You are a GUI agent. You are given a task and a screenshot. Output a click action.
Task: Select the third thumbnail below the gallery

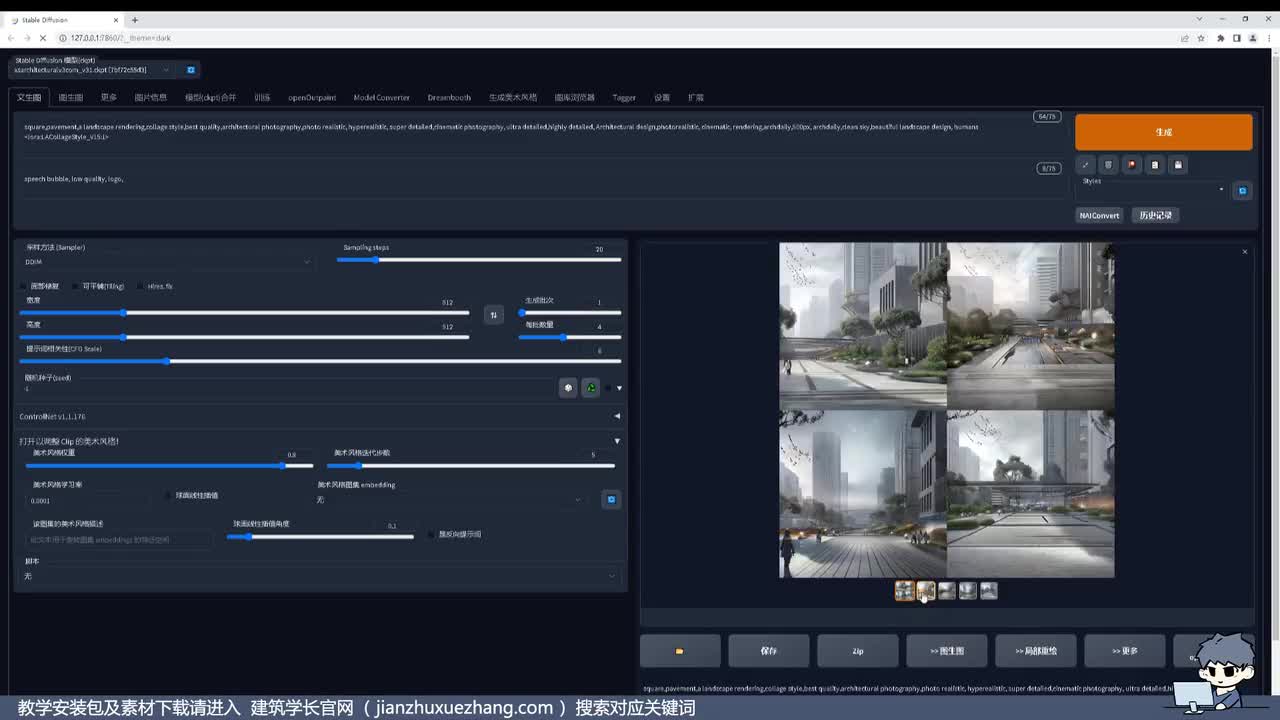pos(947,591)
